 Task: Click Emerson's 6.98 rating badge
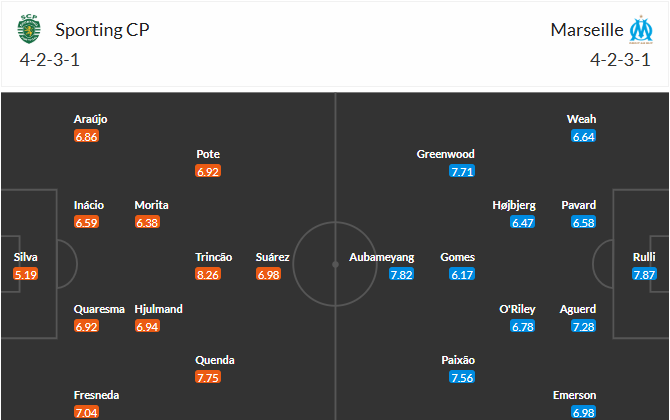pos(584,412)
